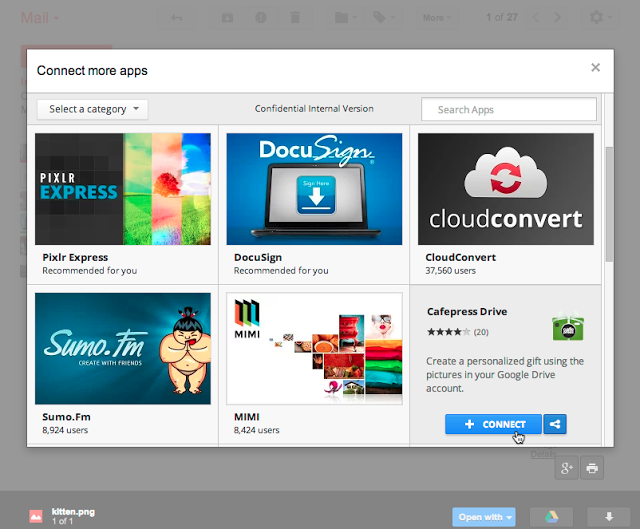This screenshot has width=640, height=529.
Task: Click the reply arrow icon in Mail toolbar
Action: tap(176, 18)
